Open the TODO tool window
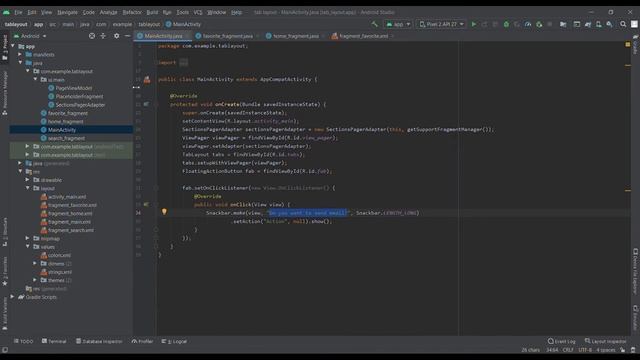The width and height of the screenshot is (640, 360). coord(23,341)
